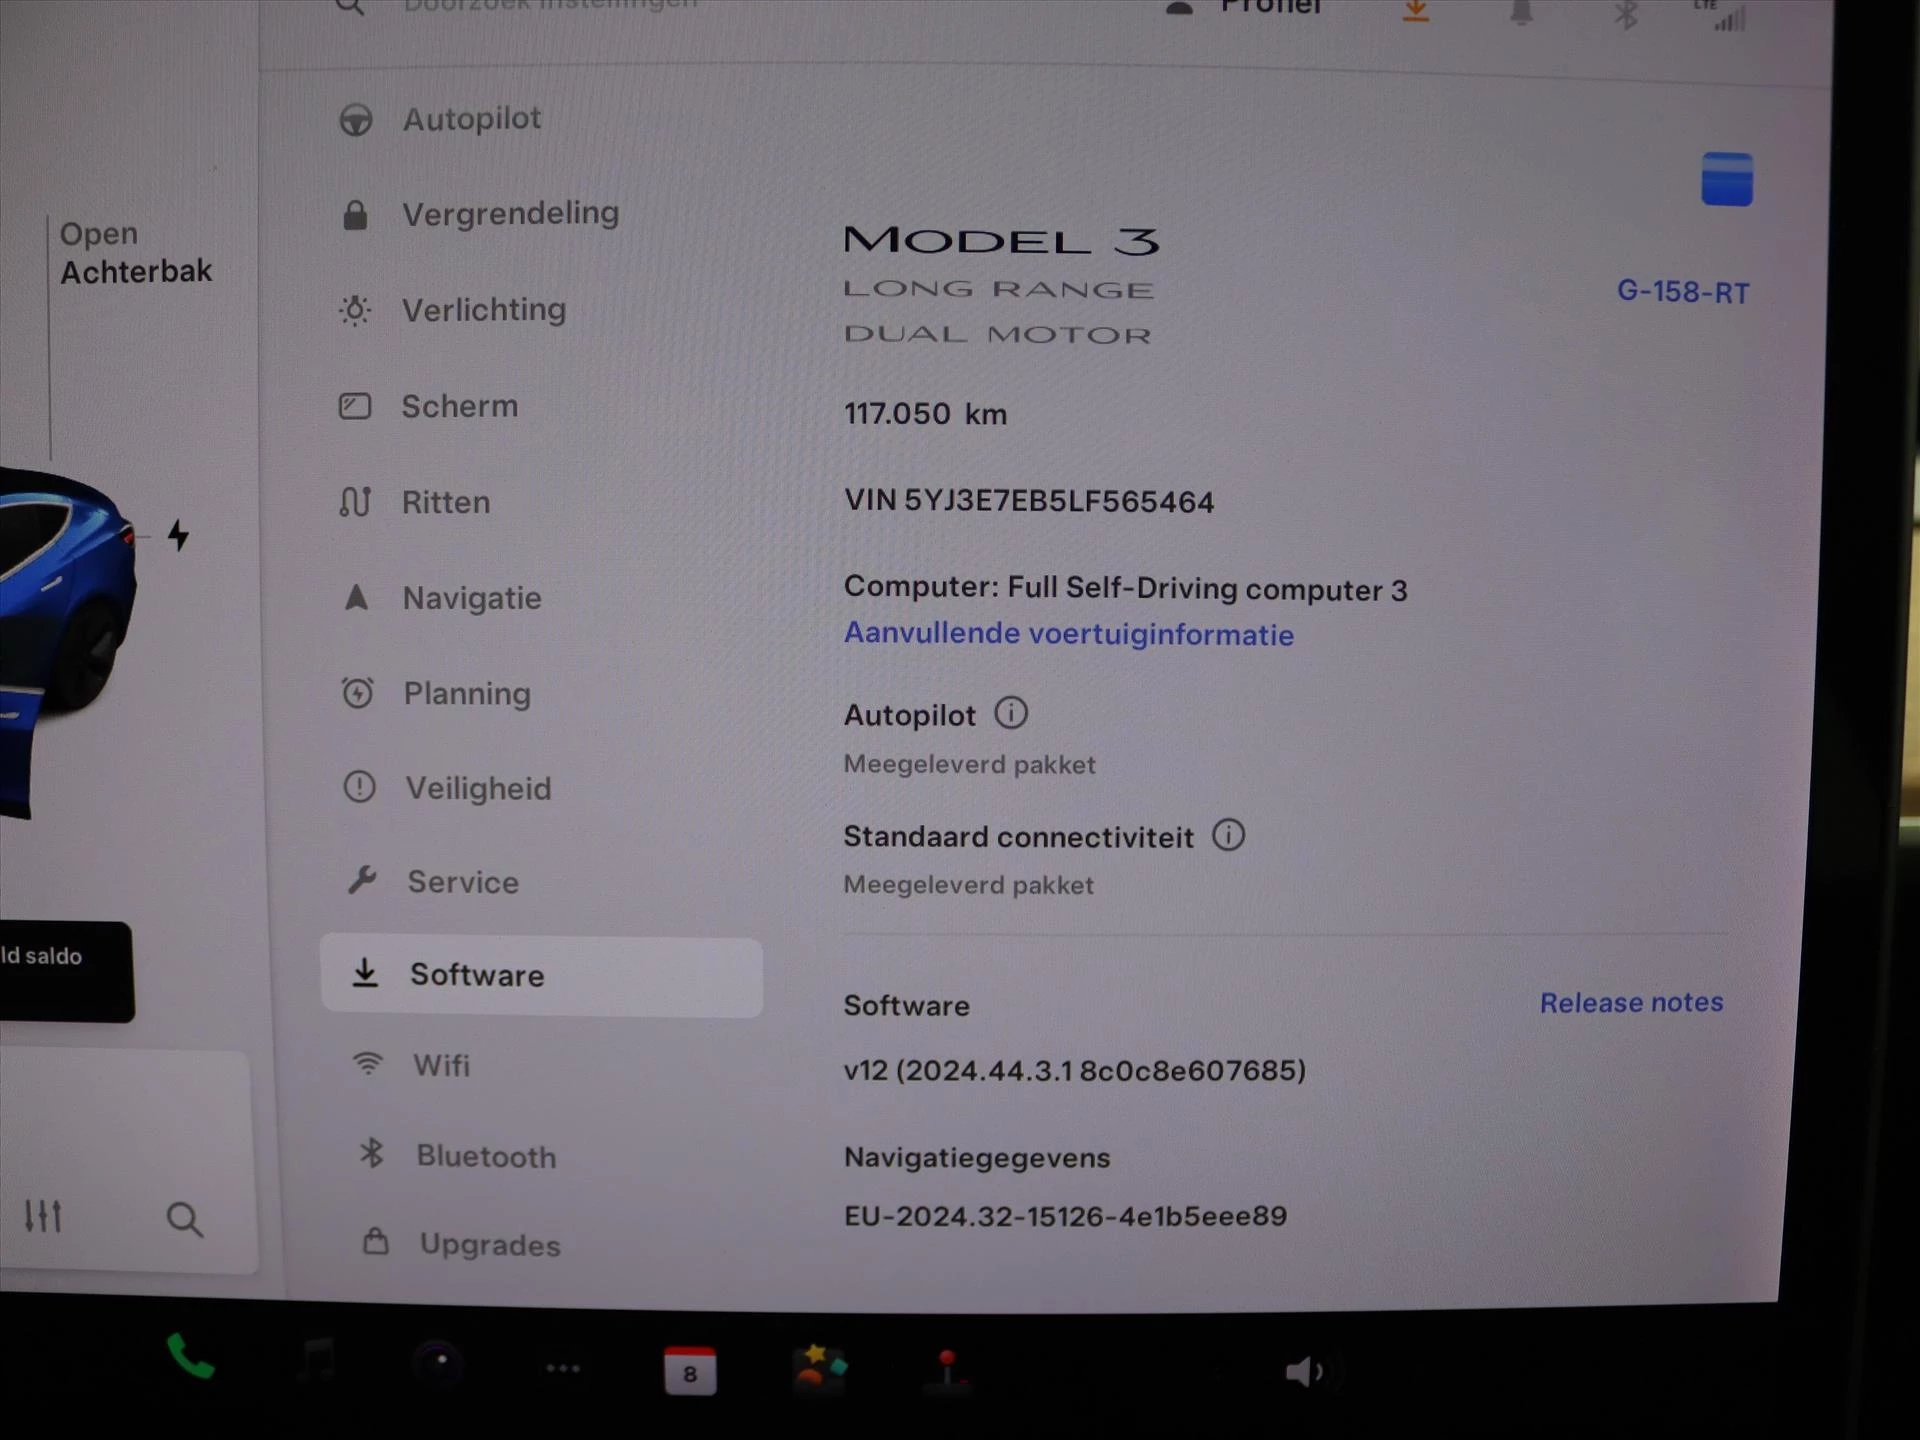Screen dimensions: 1920x1440
Task: Tap software version v12 2024.44.3.1 text
Action: coord(1075,1070)
